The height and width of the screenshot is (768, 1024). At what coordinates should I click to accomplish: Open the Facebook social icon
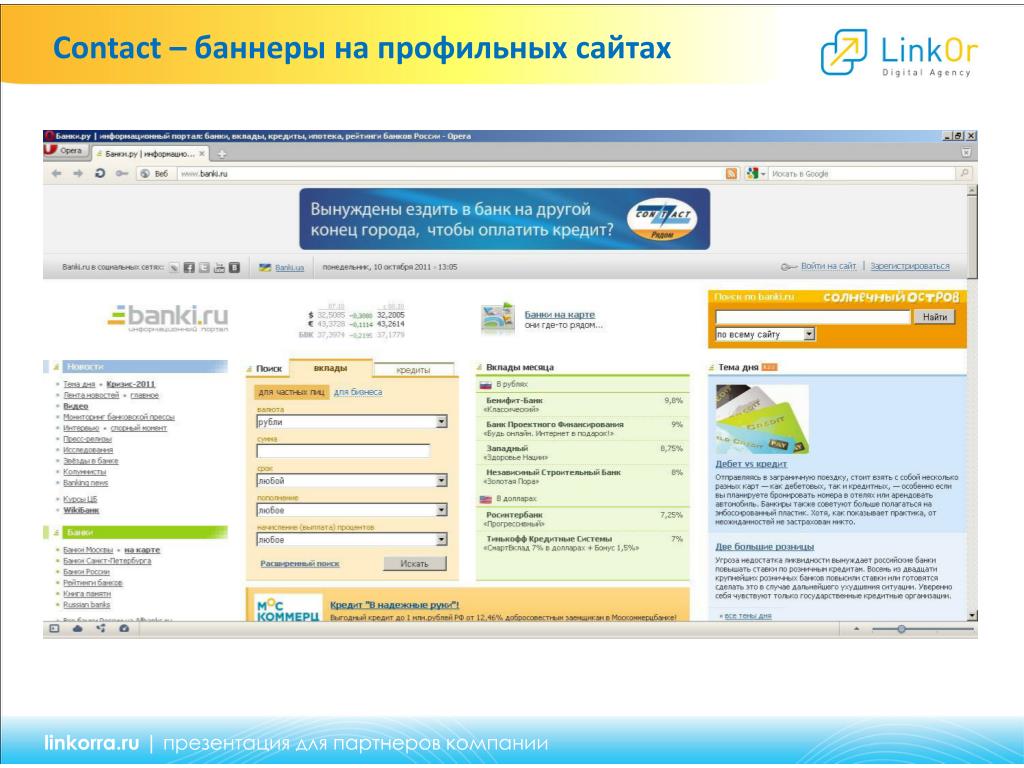[x=189, y=267]
